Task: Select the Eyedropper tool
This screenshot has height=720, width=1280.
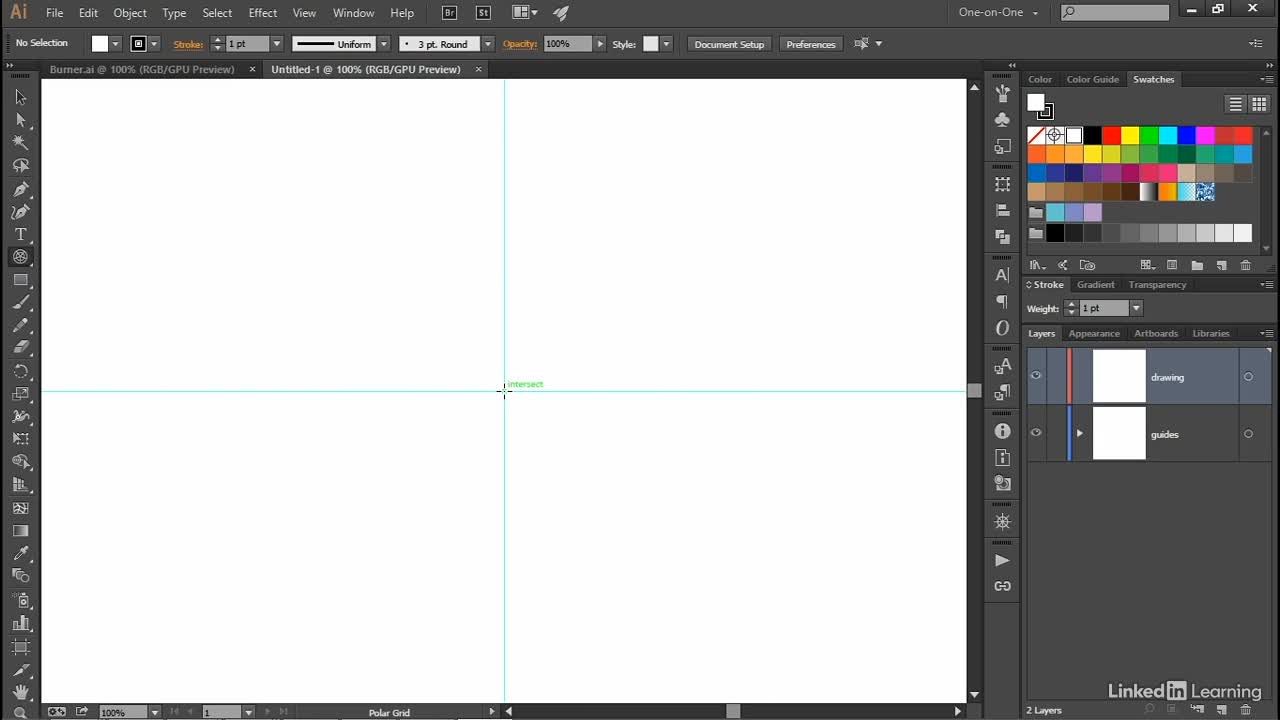Action: pyautogui.click(x=20, y=553)
